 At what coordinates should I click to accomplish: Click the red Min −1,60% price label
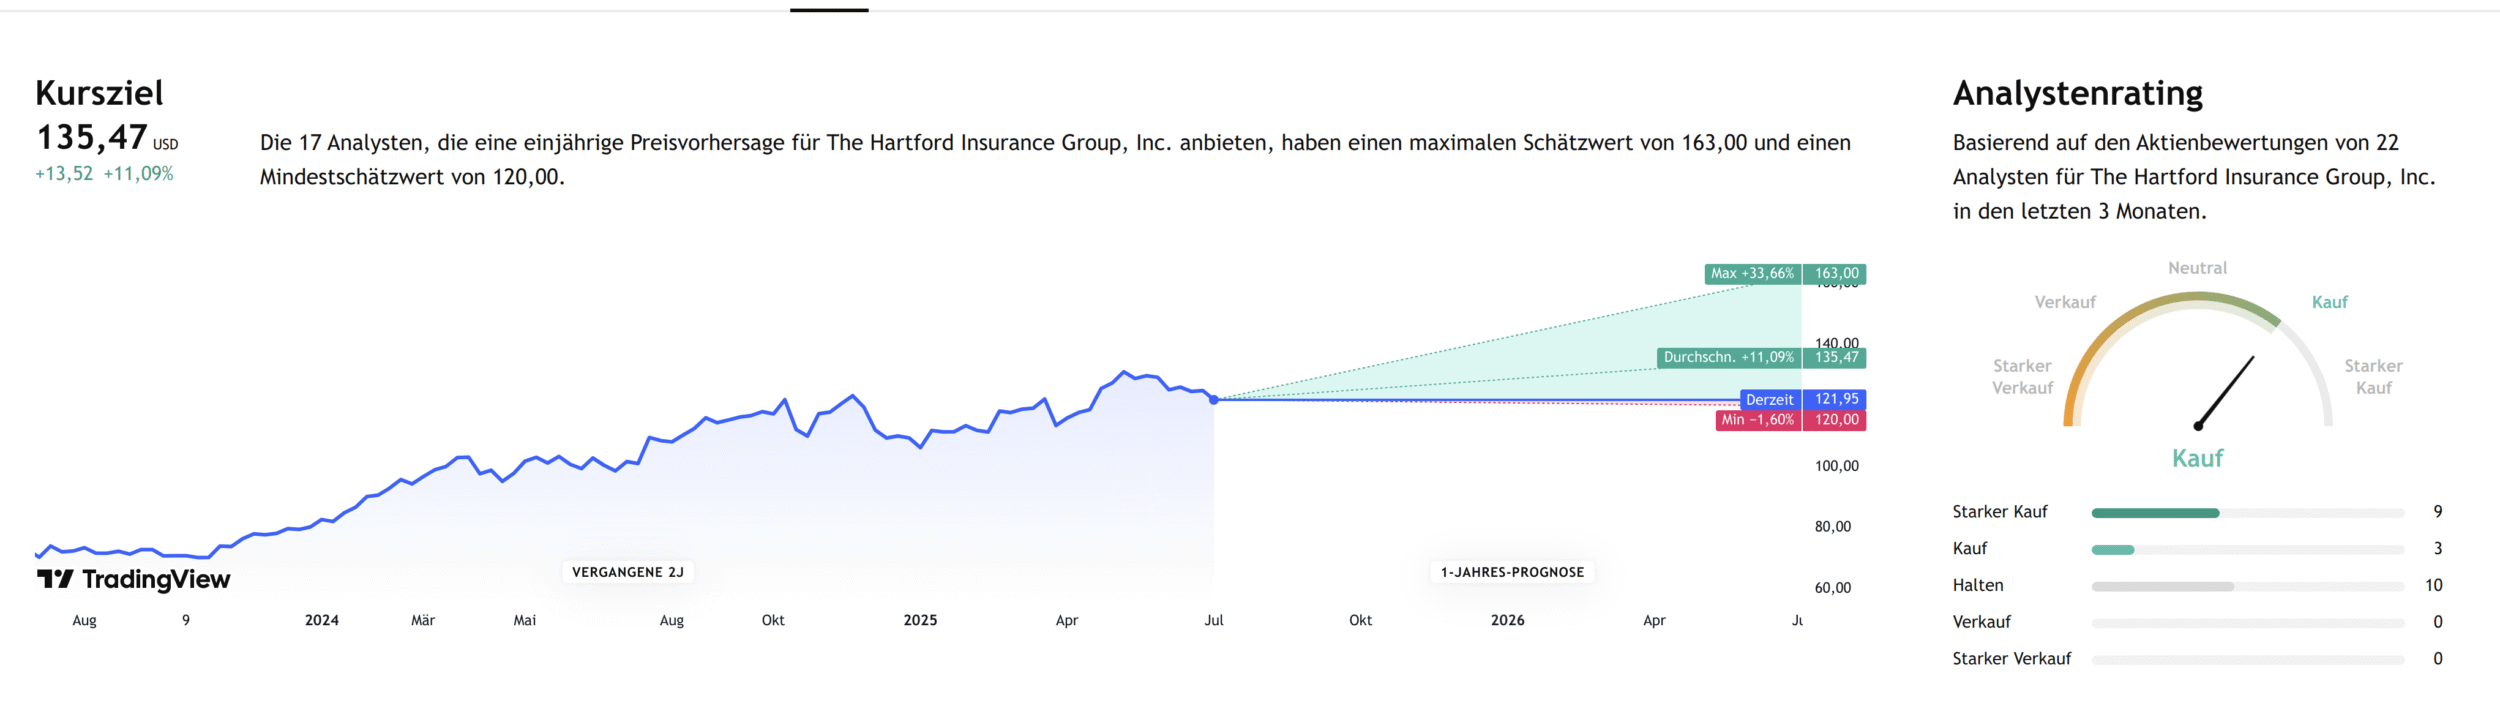coord(1757,420)
